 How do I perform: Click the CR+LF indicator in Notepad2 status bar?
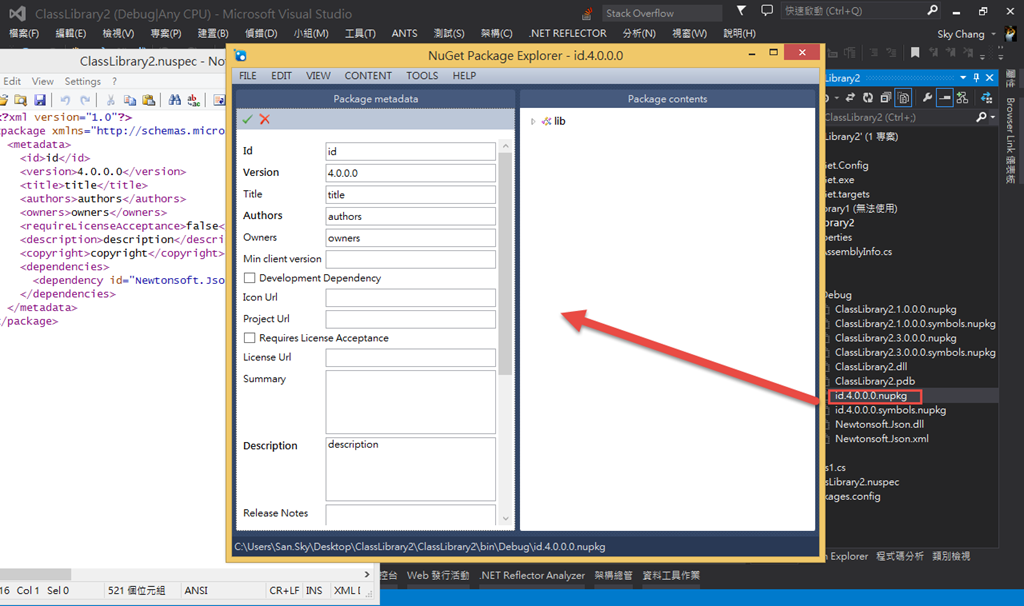click(284, 590)
